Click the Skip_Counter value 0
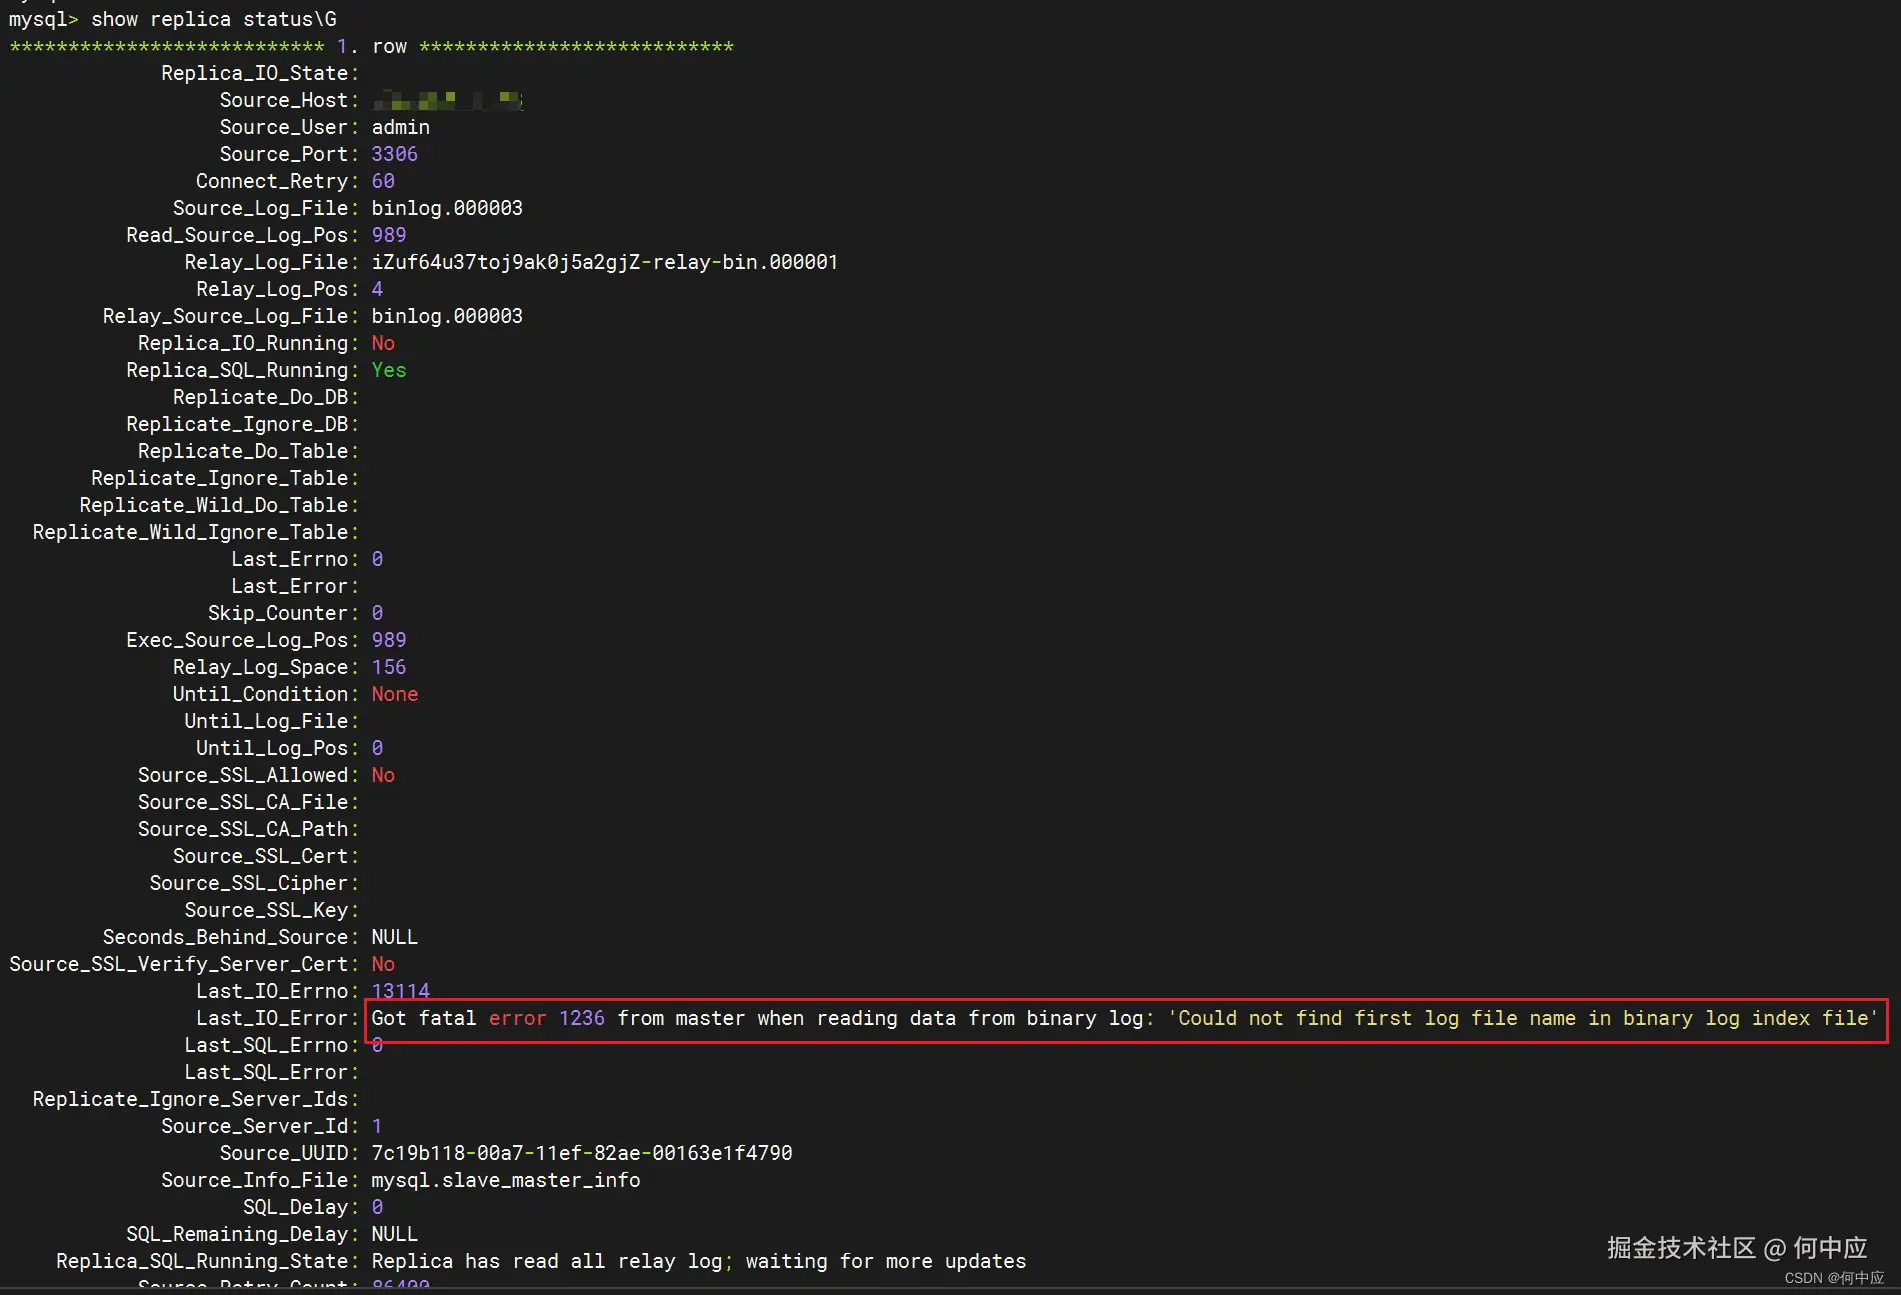This screenshot has width=1901, height=1295. point(377,613)
